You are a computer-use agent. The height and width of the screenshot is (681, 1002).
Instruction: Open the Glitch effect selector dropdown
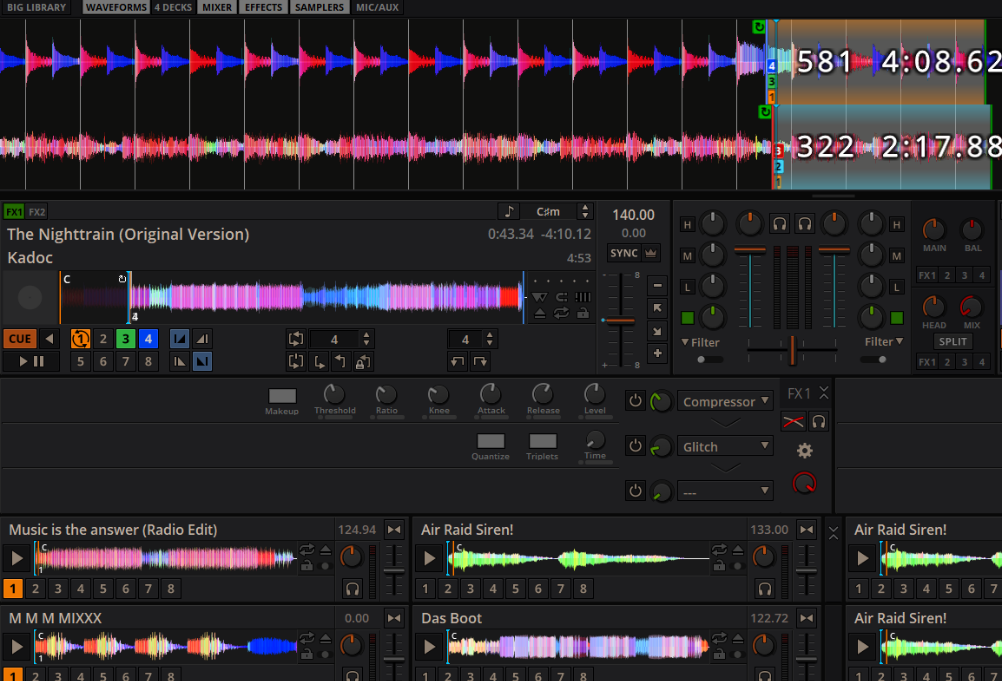[x=725, y=446]
